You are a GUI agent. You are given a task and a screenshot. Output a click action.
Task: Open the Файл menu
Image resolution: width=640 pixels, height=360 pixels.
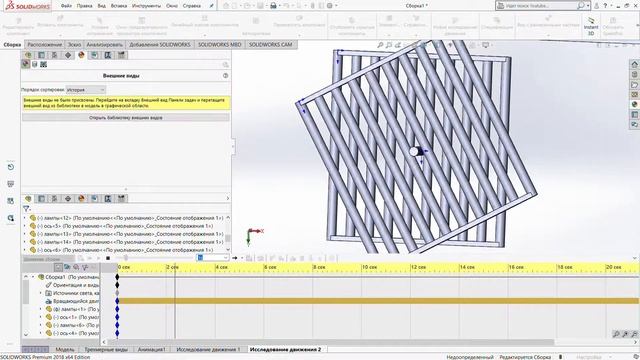coord(66,6)
